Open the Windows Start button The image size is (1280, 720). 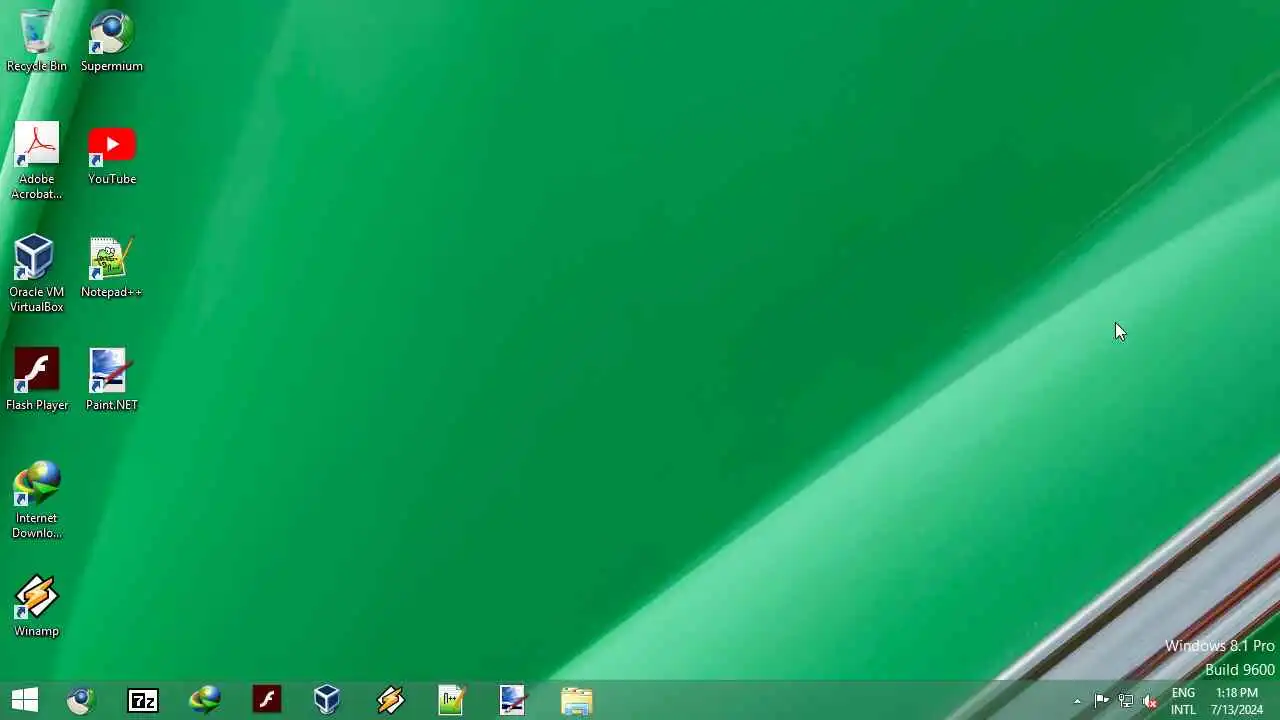point(25,700)
